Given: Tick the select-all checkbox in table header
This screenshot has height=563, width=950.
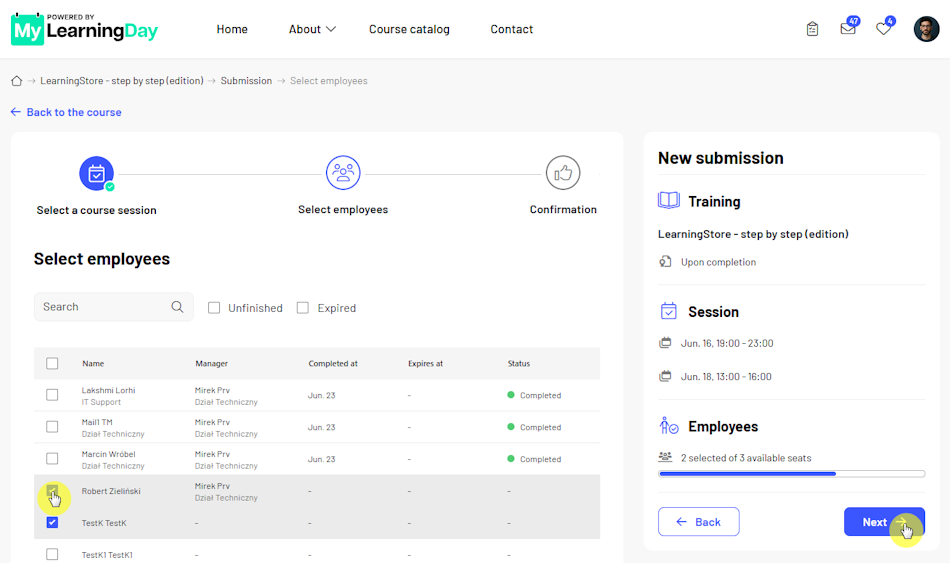Looking at the screenshot, I should [x=52, y=364].
